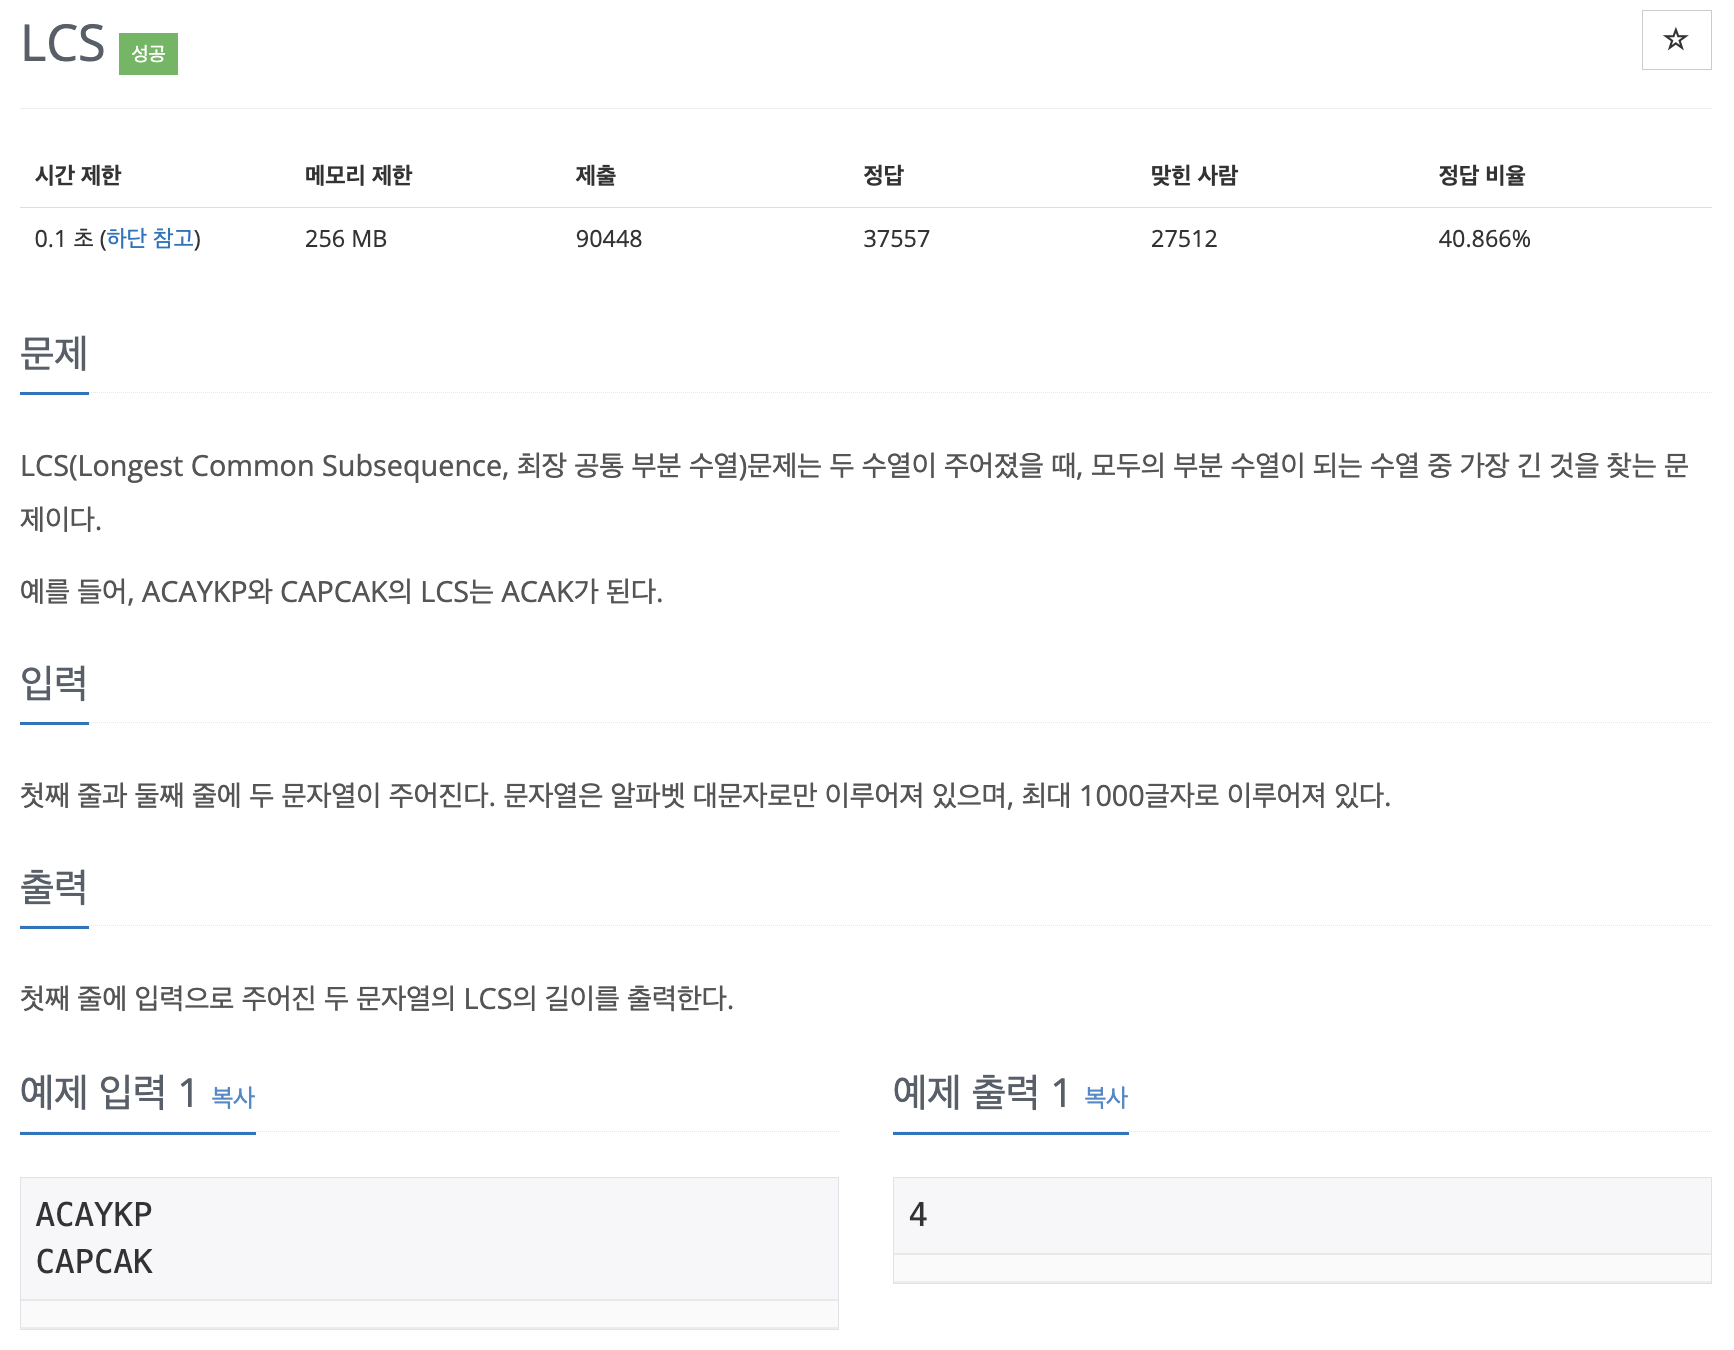Click the 90448 submissions value
1734x1350 pixels.
coord(609,239)
